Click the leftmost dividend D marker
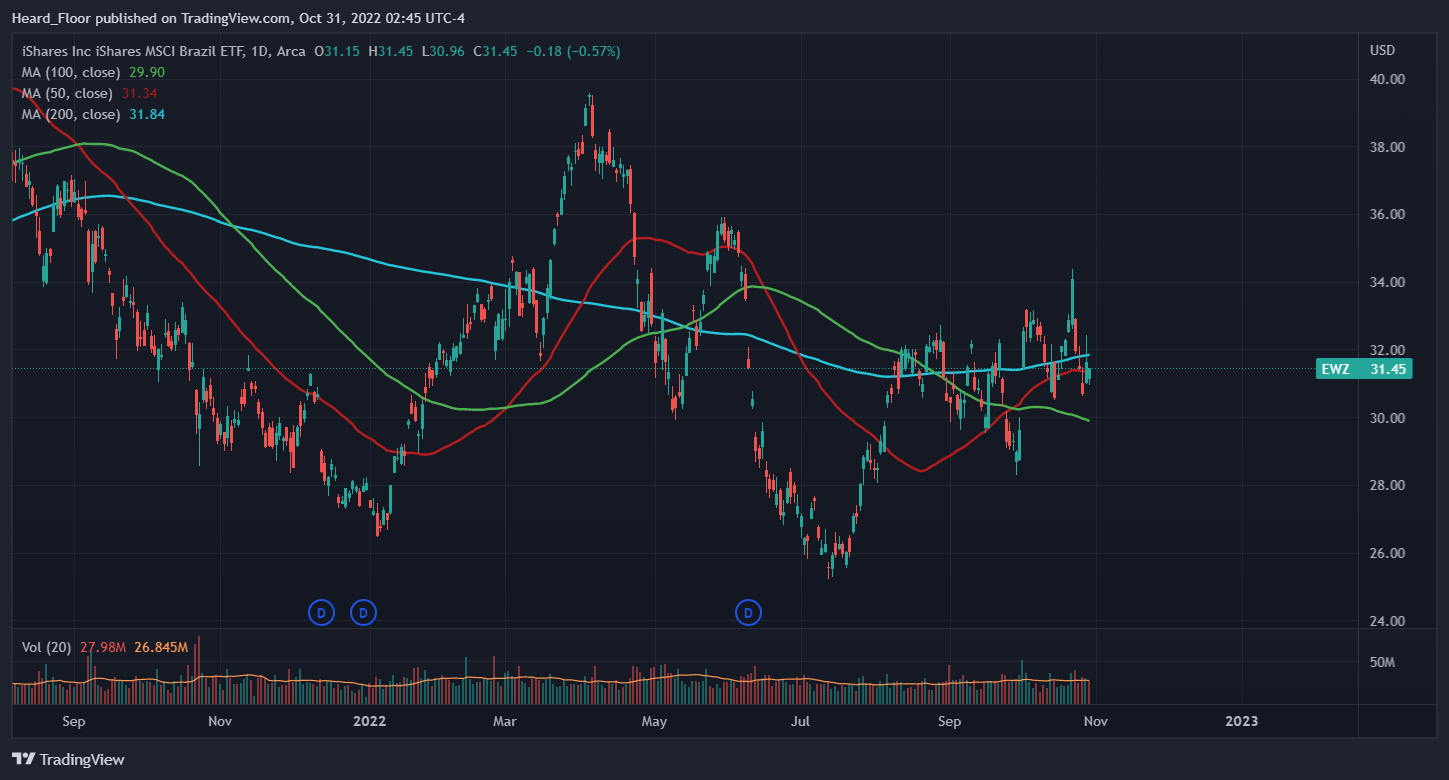The width and height of the screenshot is (1449, 780). click(321, 611)
